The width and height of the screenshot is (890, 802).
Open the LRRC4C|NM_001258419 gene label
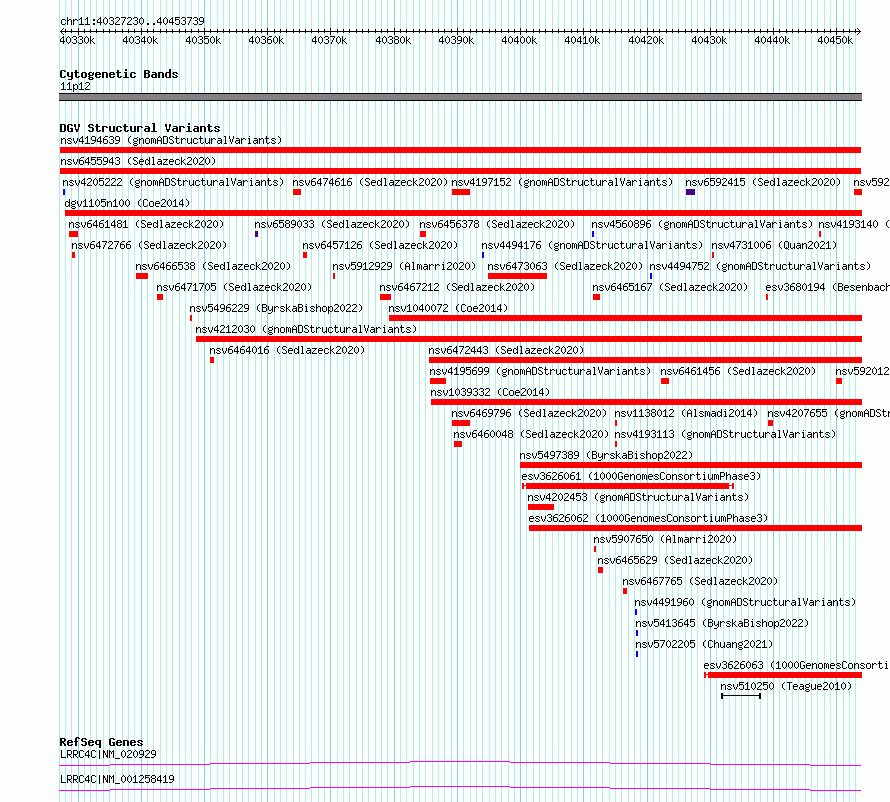click(117, 779)
